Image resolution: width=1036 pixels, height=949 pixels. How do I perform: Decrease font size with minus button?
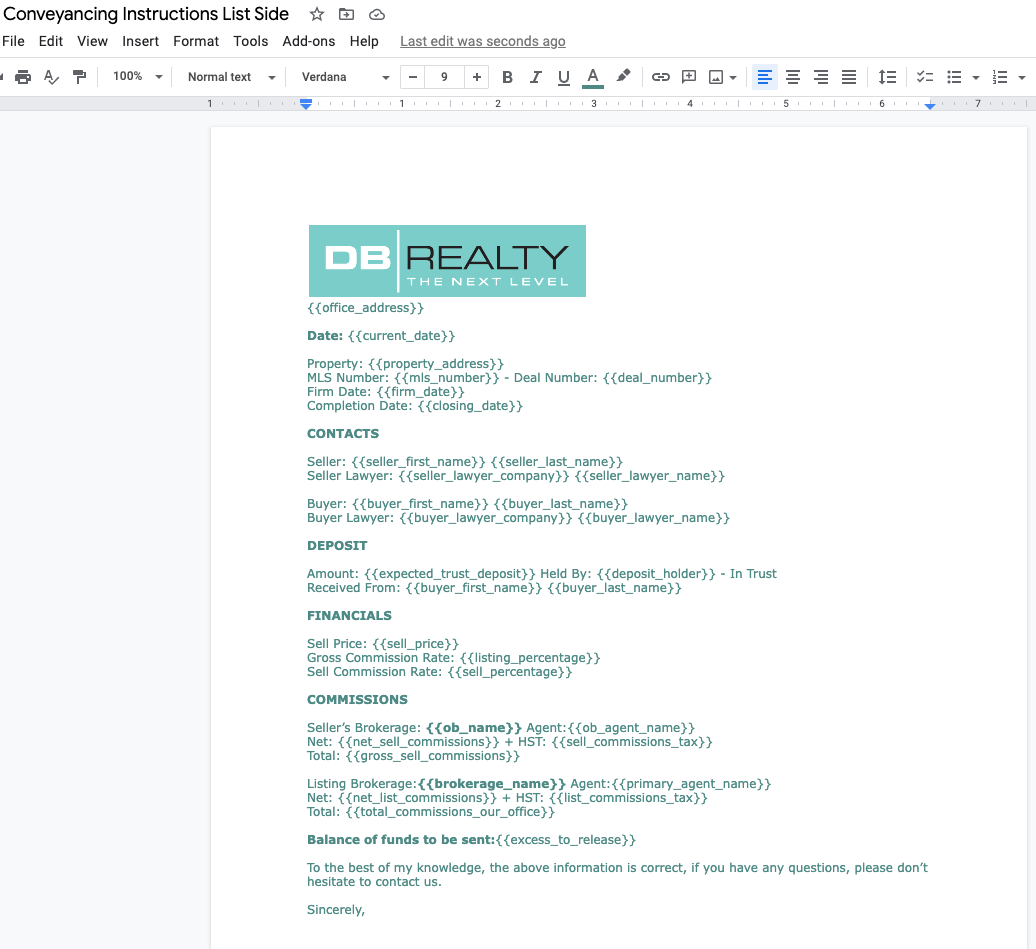(413, 77)
